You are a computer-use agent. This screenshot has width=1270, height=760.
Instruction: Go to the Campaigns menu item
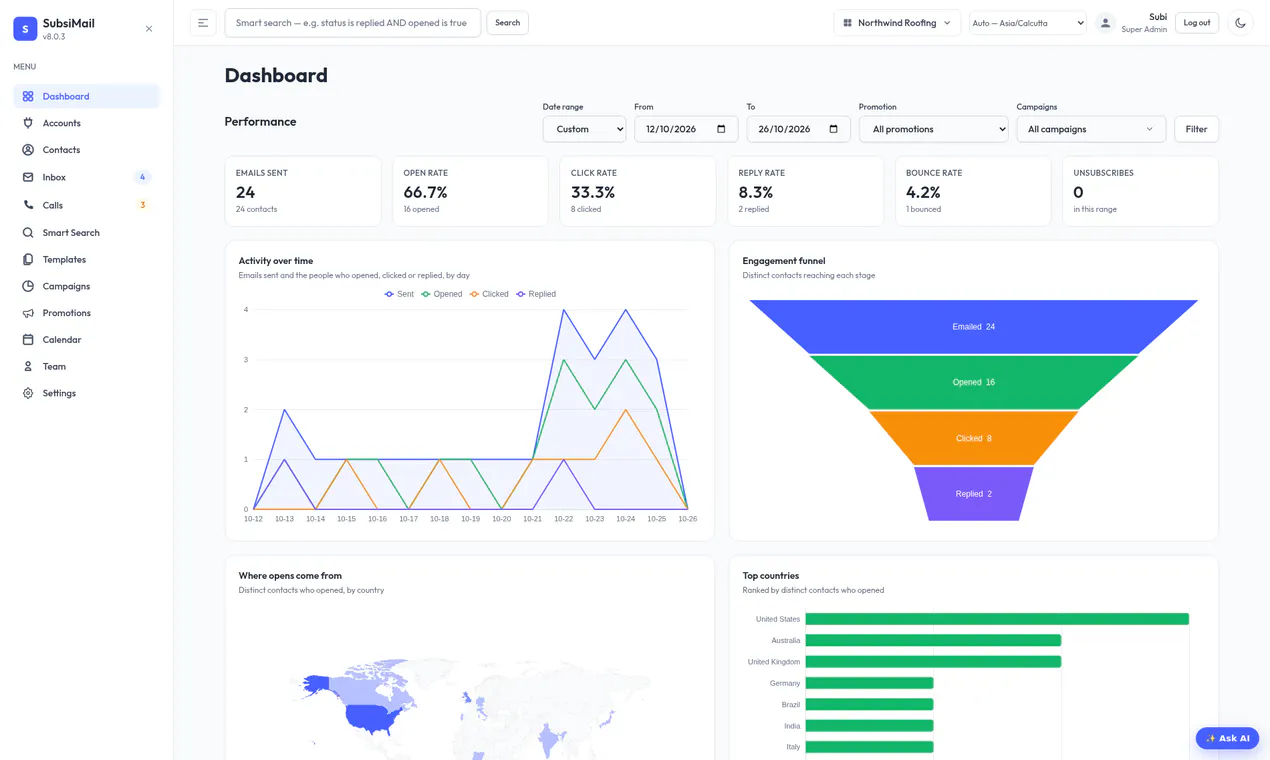[87, 286]
